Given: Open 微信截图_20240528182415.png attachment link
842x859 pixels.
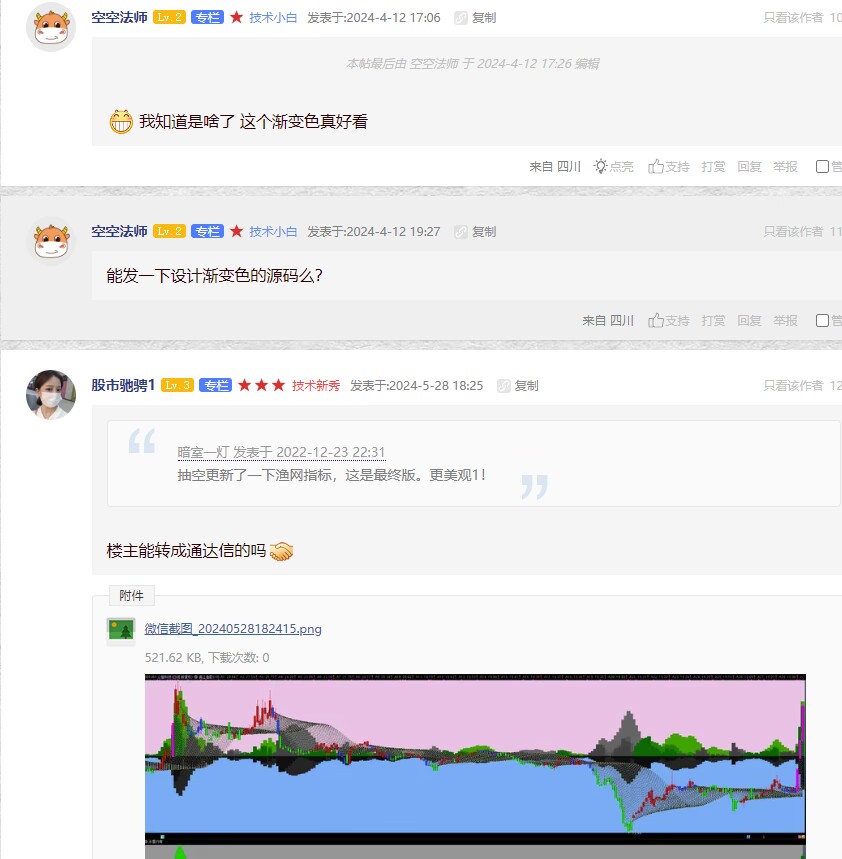Looking at the screenshot, I should pos(233,629).
